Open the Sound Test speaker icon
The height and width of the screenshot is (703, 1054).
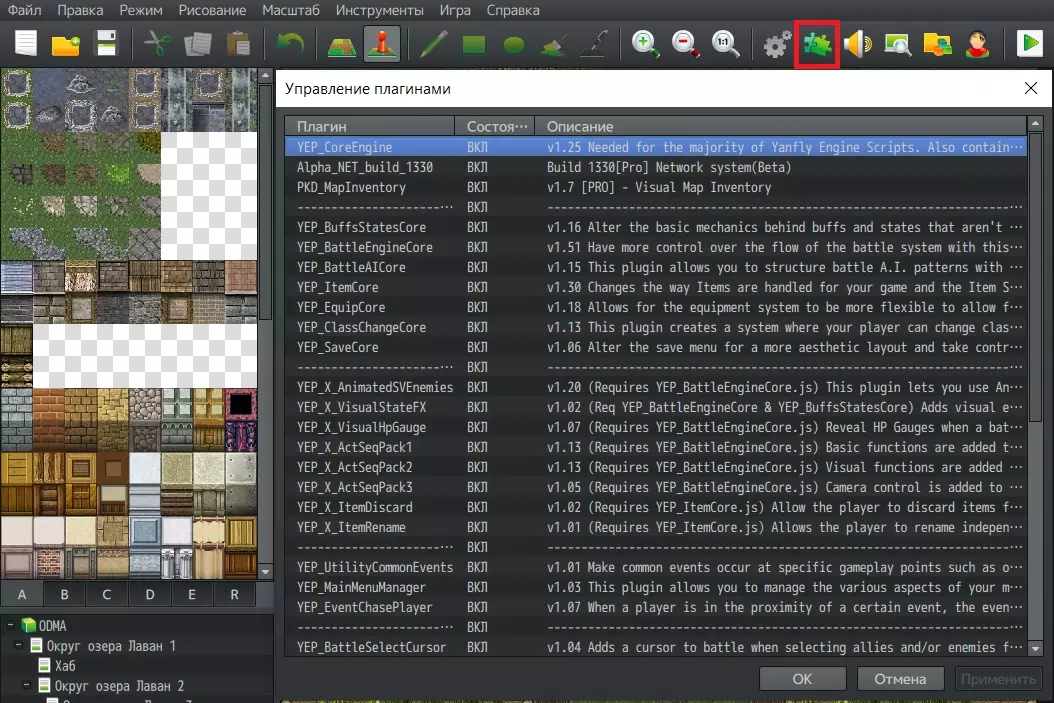click(858, 45)
